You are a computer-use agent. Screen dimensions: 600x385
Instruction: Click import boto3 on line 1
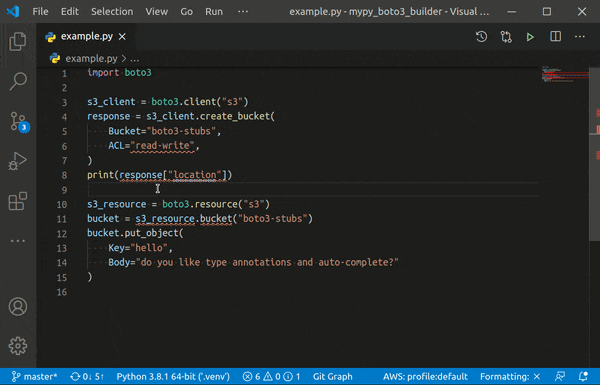coord(119,73)
